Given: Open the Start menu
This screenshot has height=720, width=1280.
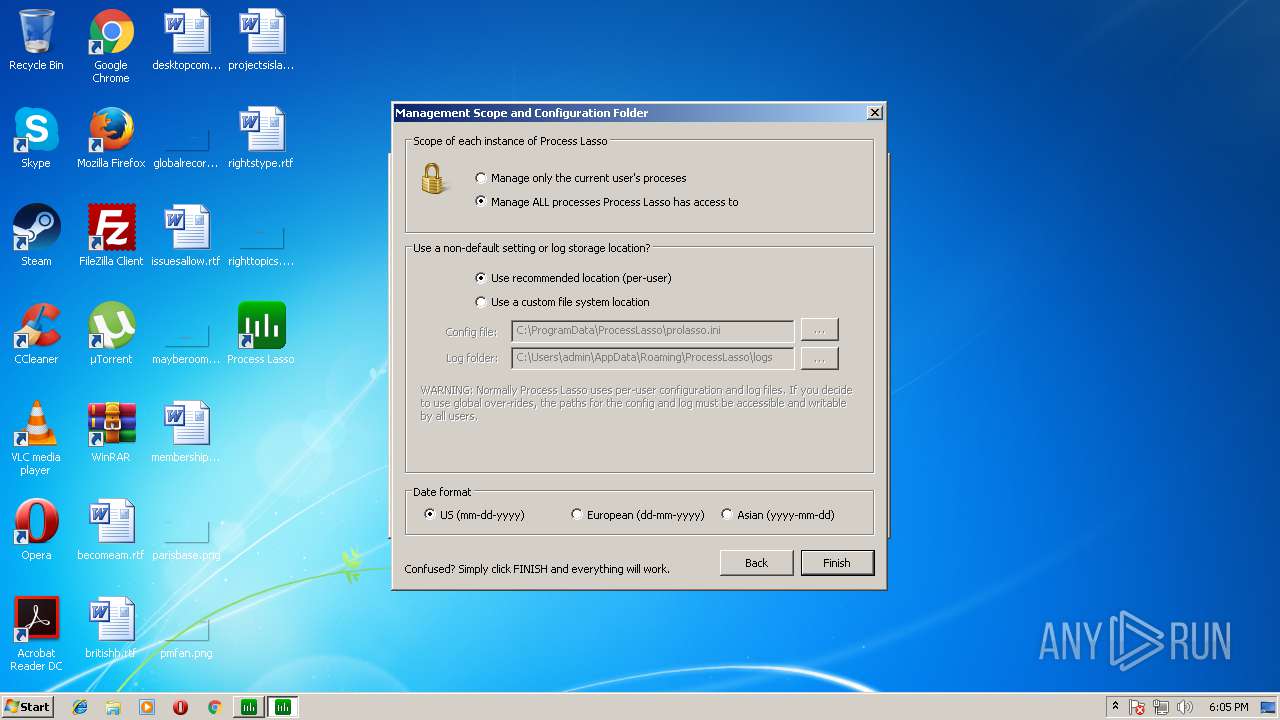Looking at the screenshot, I should tap(27, 707).
